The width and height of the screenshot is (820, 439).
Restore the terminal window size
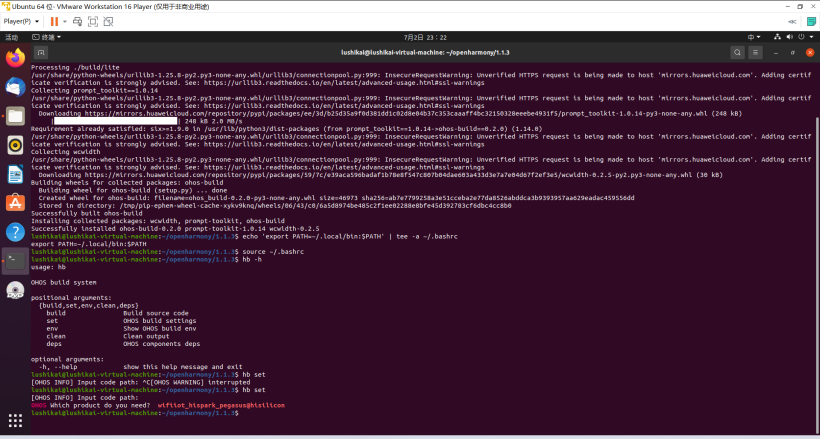click(793, 52)
